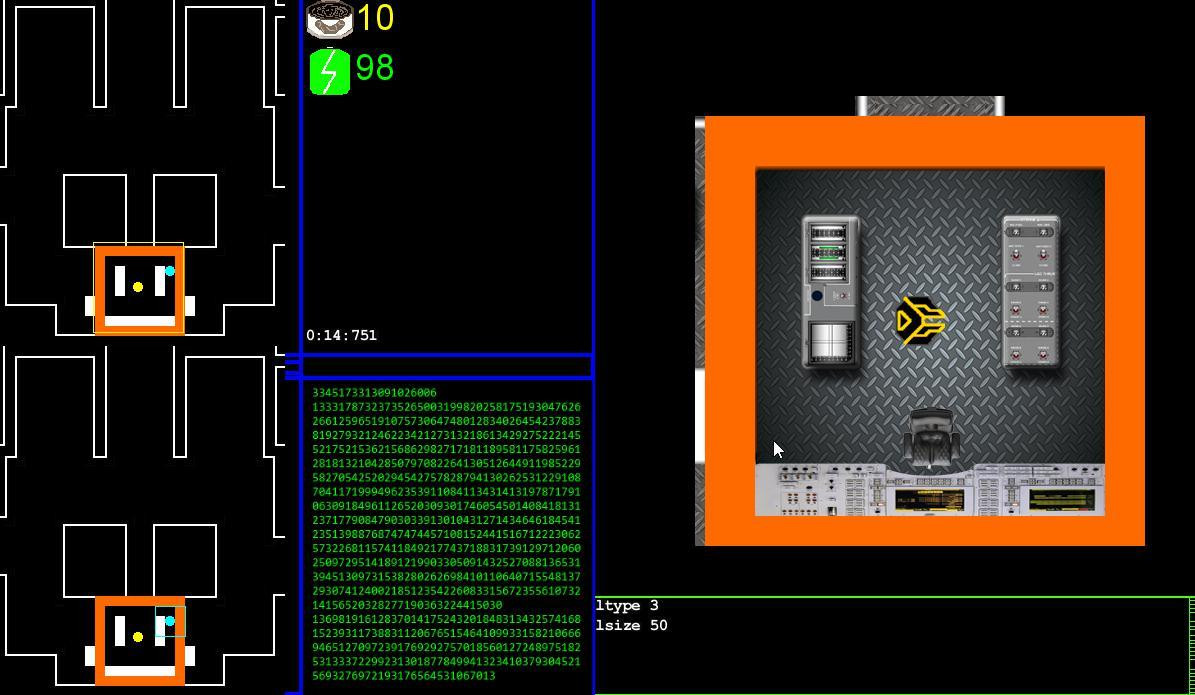Click the donut icon beside the 10 counter
This screenshot has width=1195, height=695.
click(x=330, y=18)
